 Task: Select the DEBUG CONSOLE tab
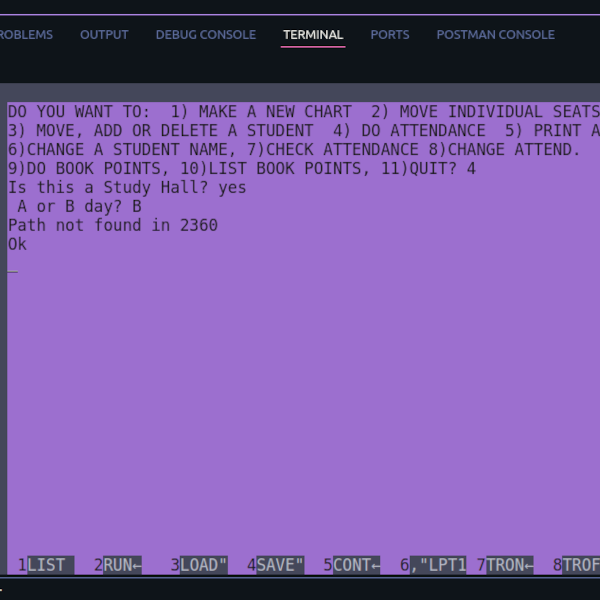coord(205,34)
